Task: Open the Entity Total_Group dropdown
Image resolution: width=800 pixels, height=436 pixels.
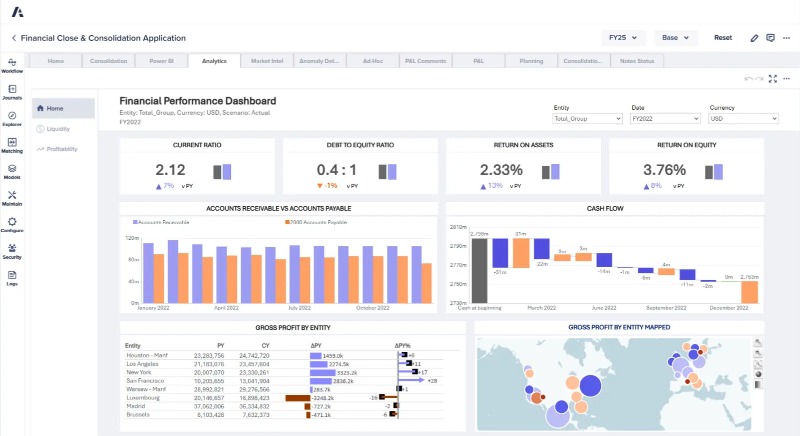Action: pos(586,118)
